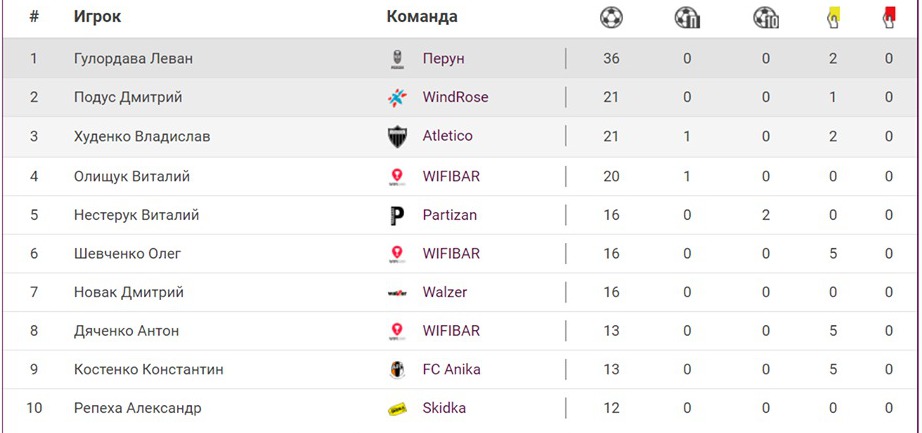Click the Walzer team logo
The image size is (922, 433).
[397, 293]
